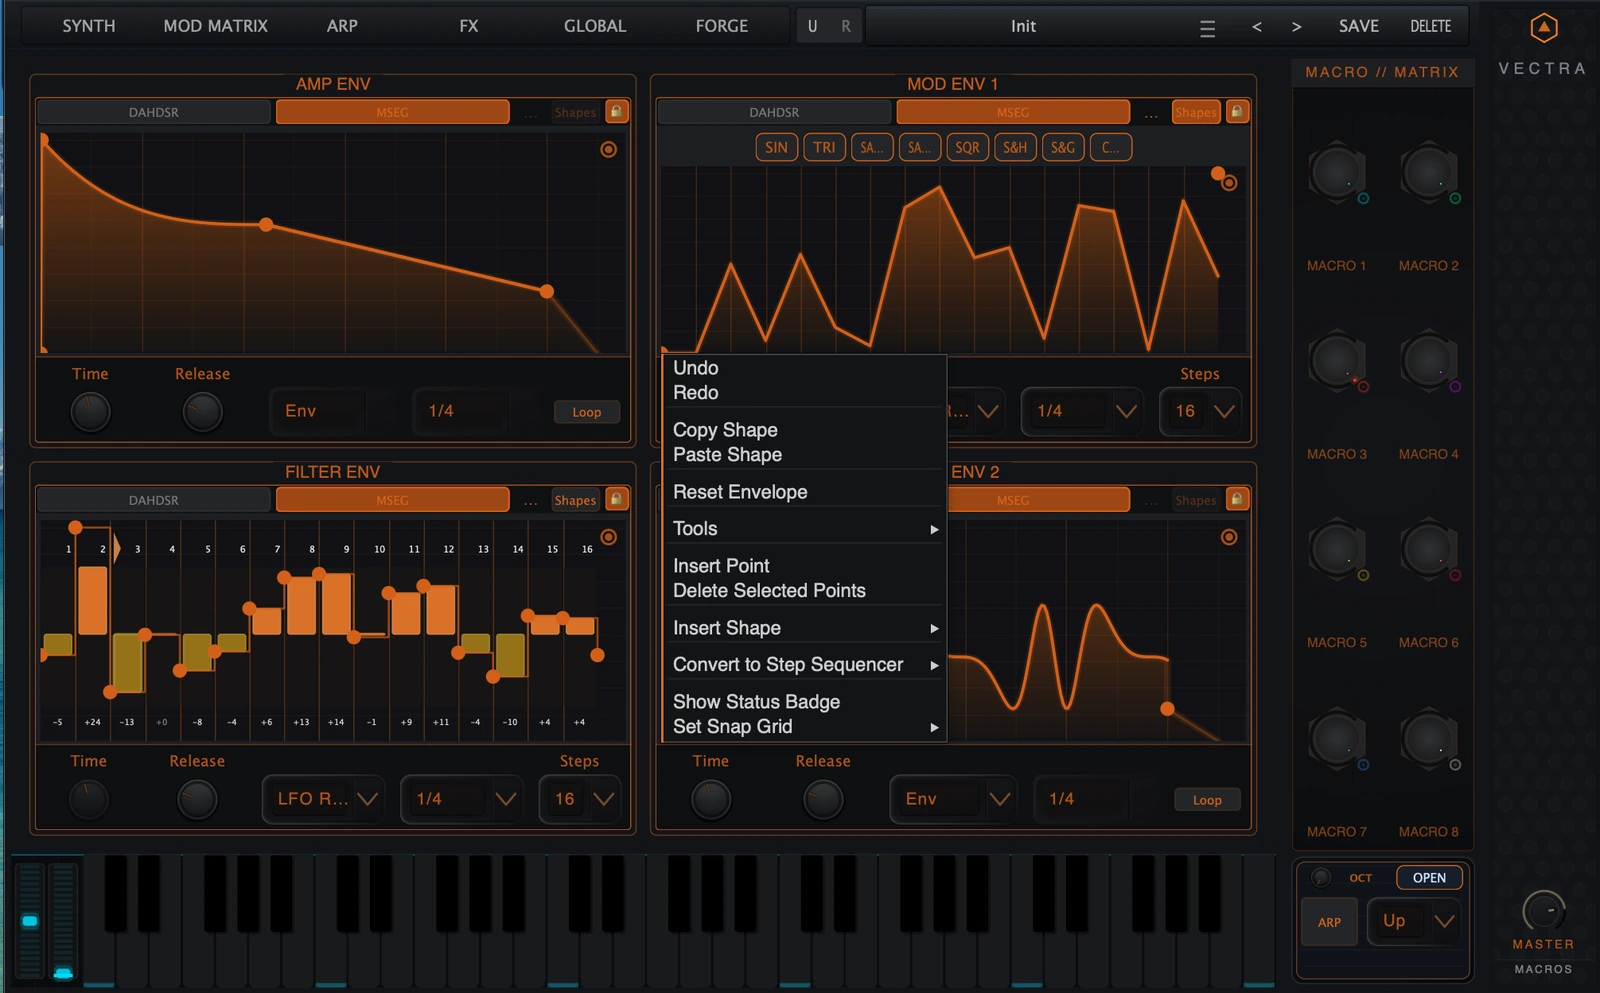Click the circular target icon in AMP ENV graph
Image resolution: width=1600 pixels, height=993 pixels.
608,149
